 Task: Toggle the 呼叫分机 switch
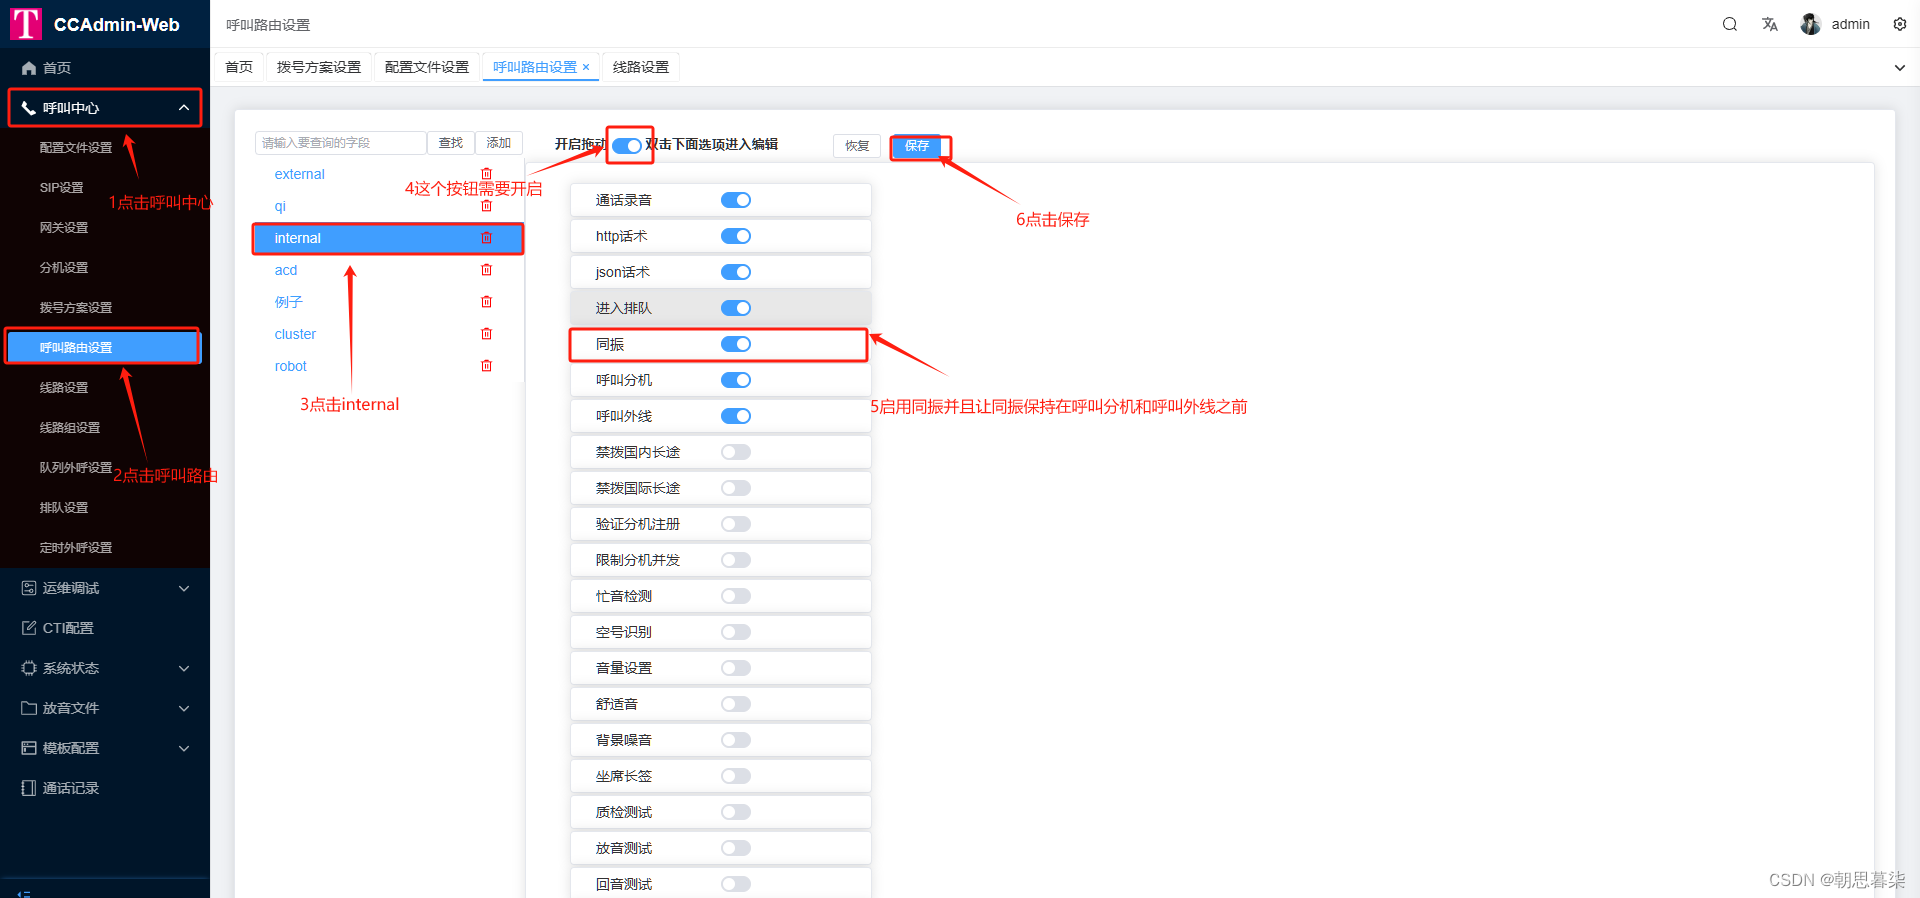736,380
